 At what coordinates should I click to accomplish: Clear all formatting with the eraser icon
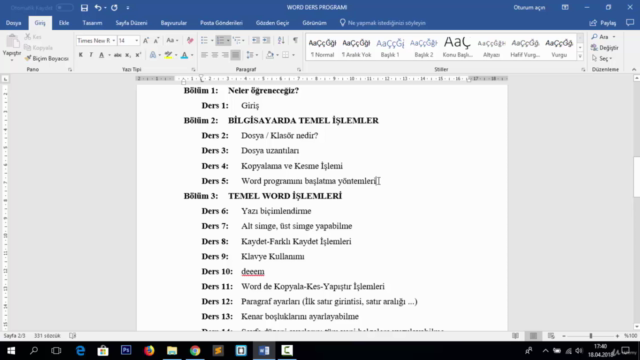click(x=190, y=40)
